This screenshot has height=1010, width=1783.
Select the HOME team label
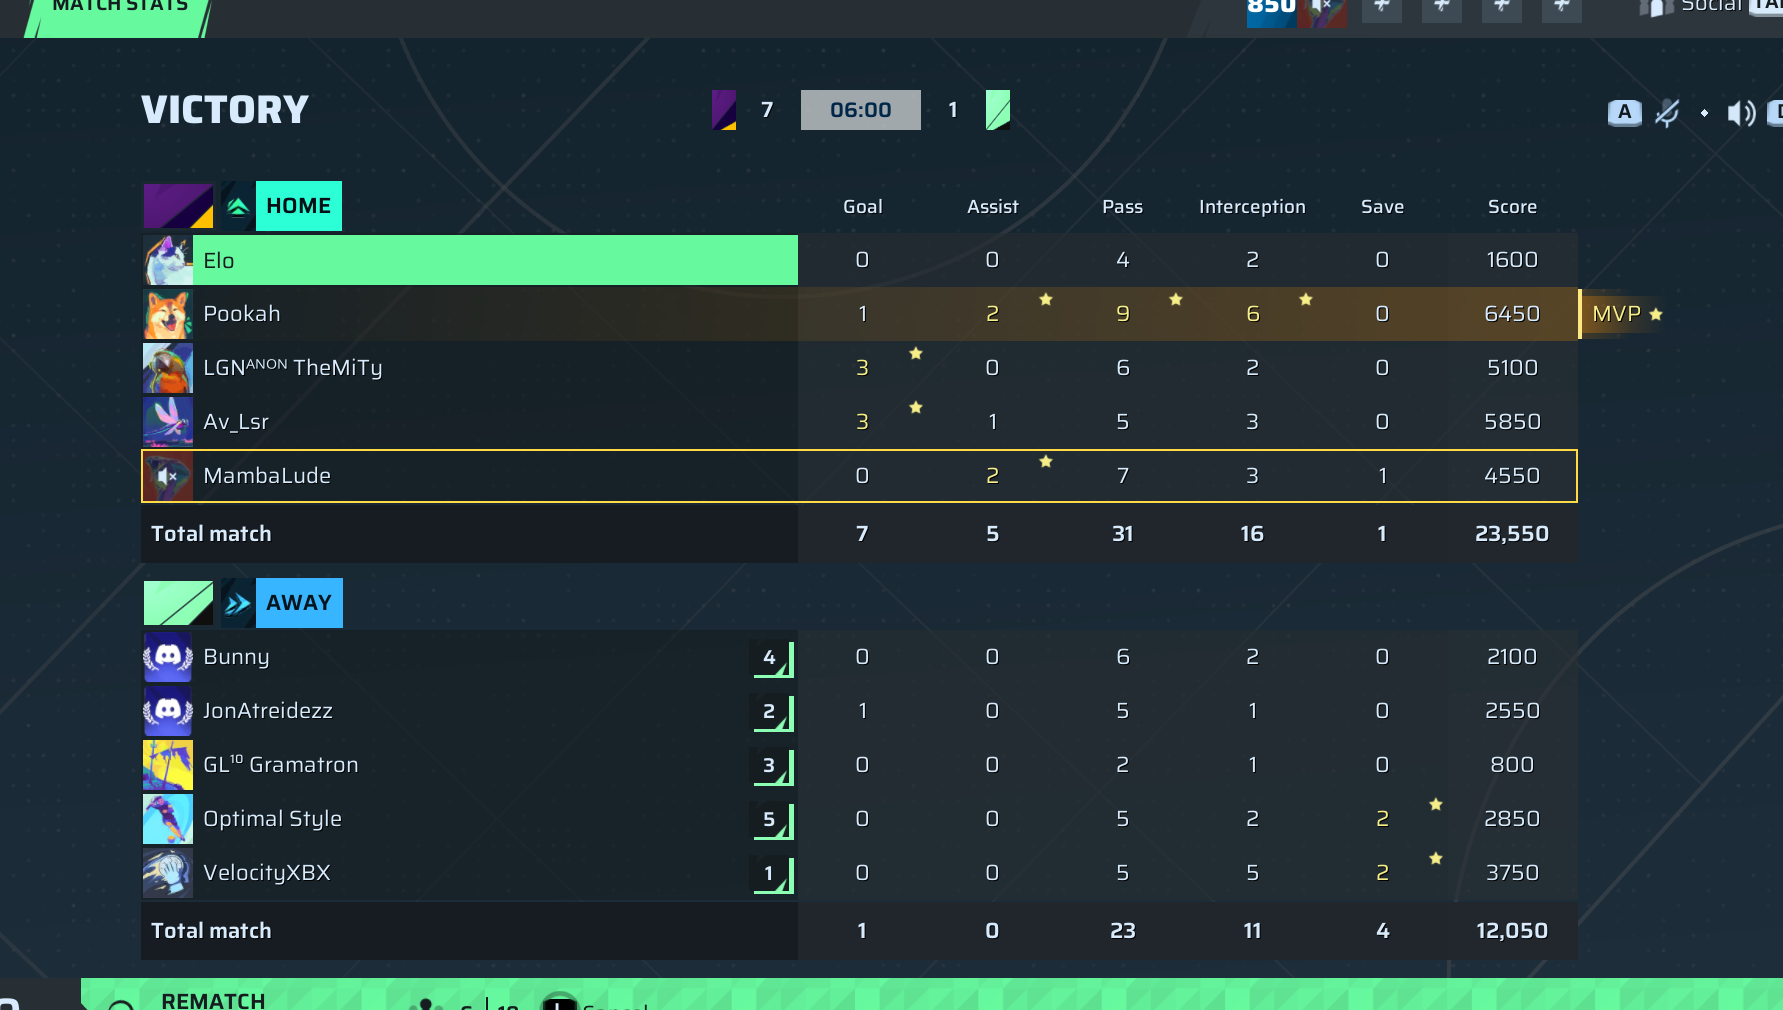click(299, 206)
